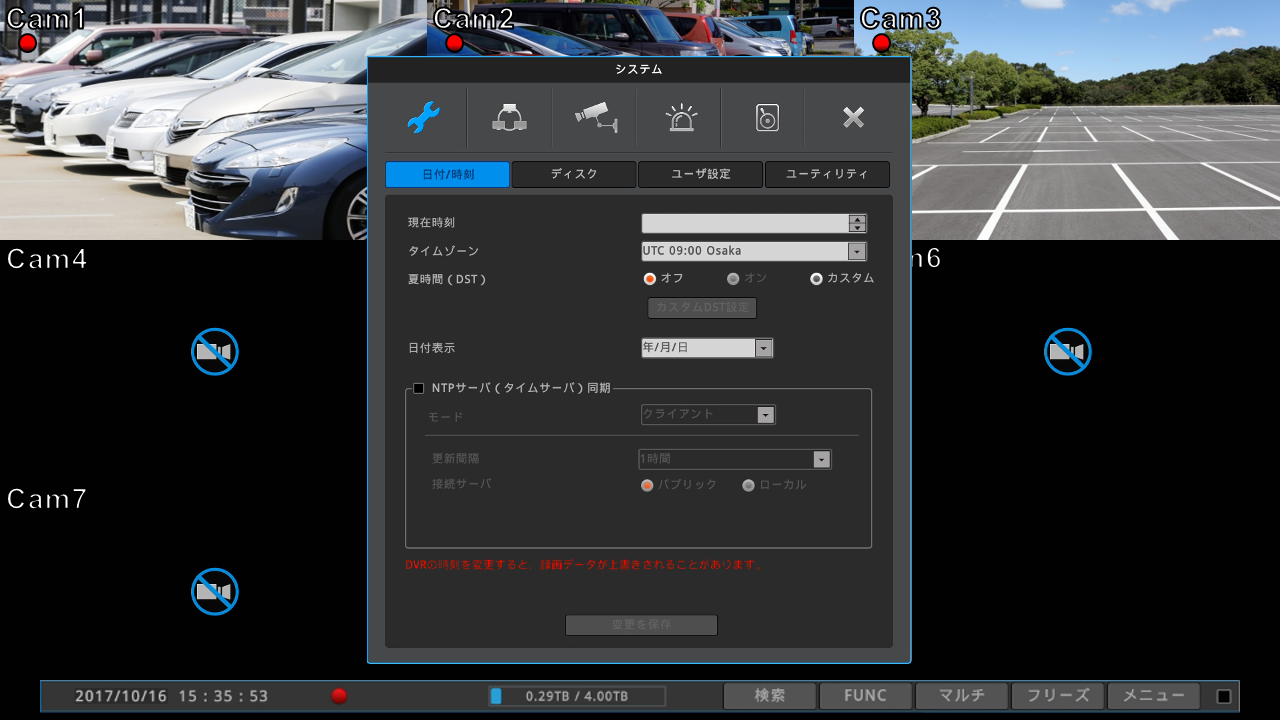The width and height of the screenshot is (1280, 720).
Task: Click the Cam7 disabled camera icon
Action: [x=215, y=592]
